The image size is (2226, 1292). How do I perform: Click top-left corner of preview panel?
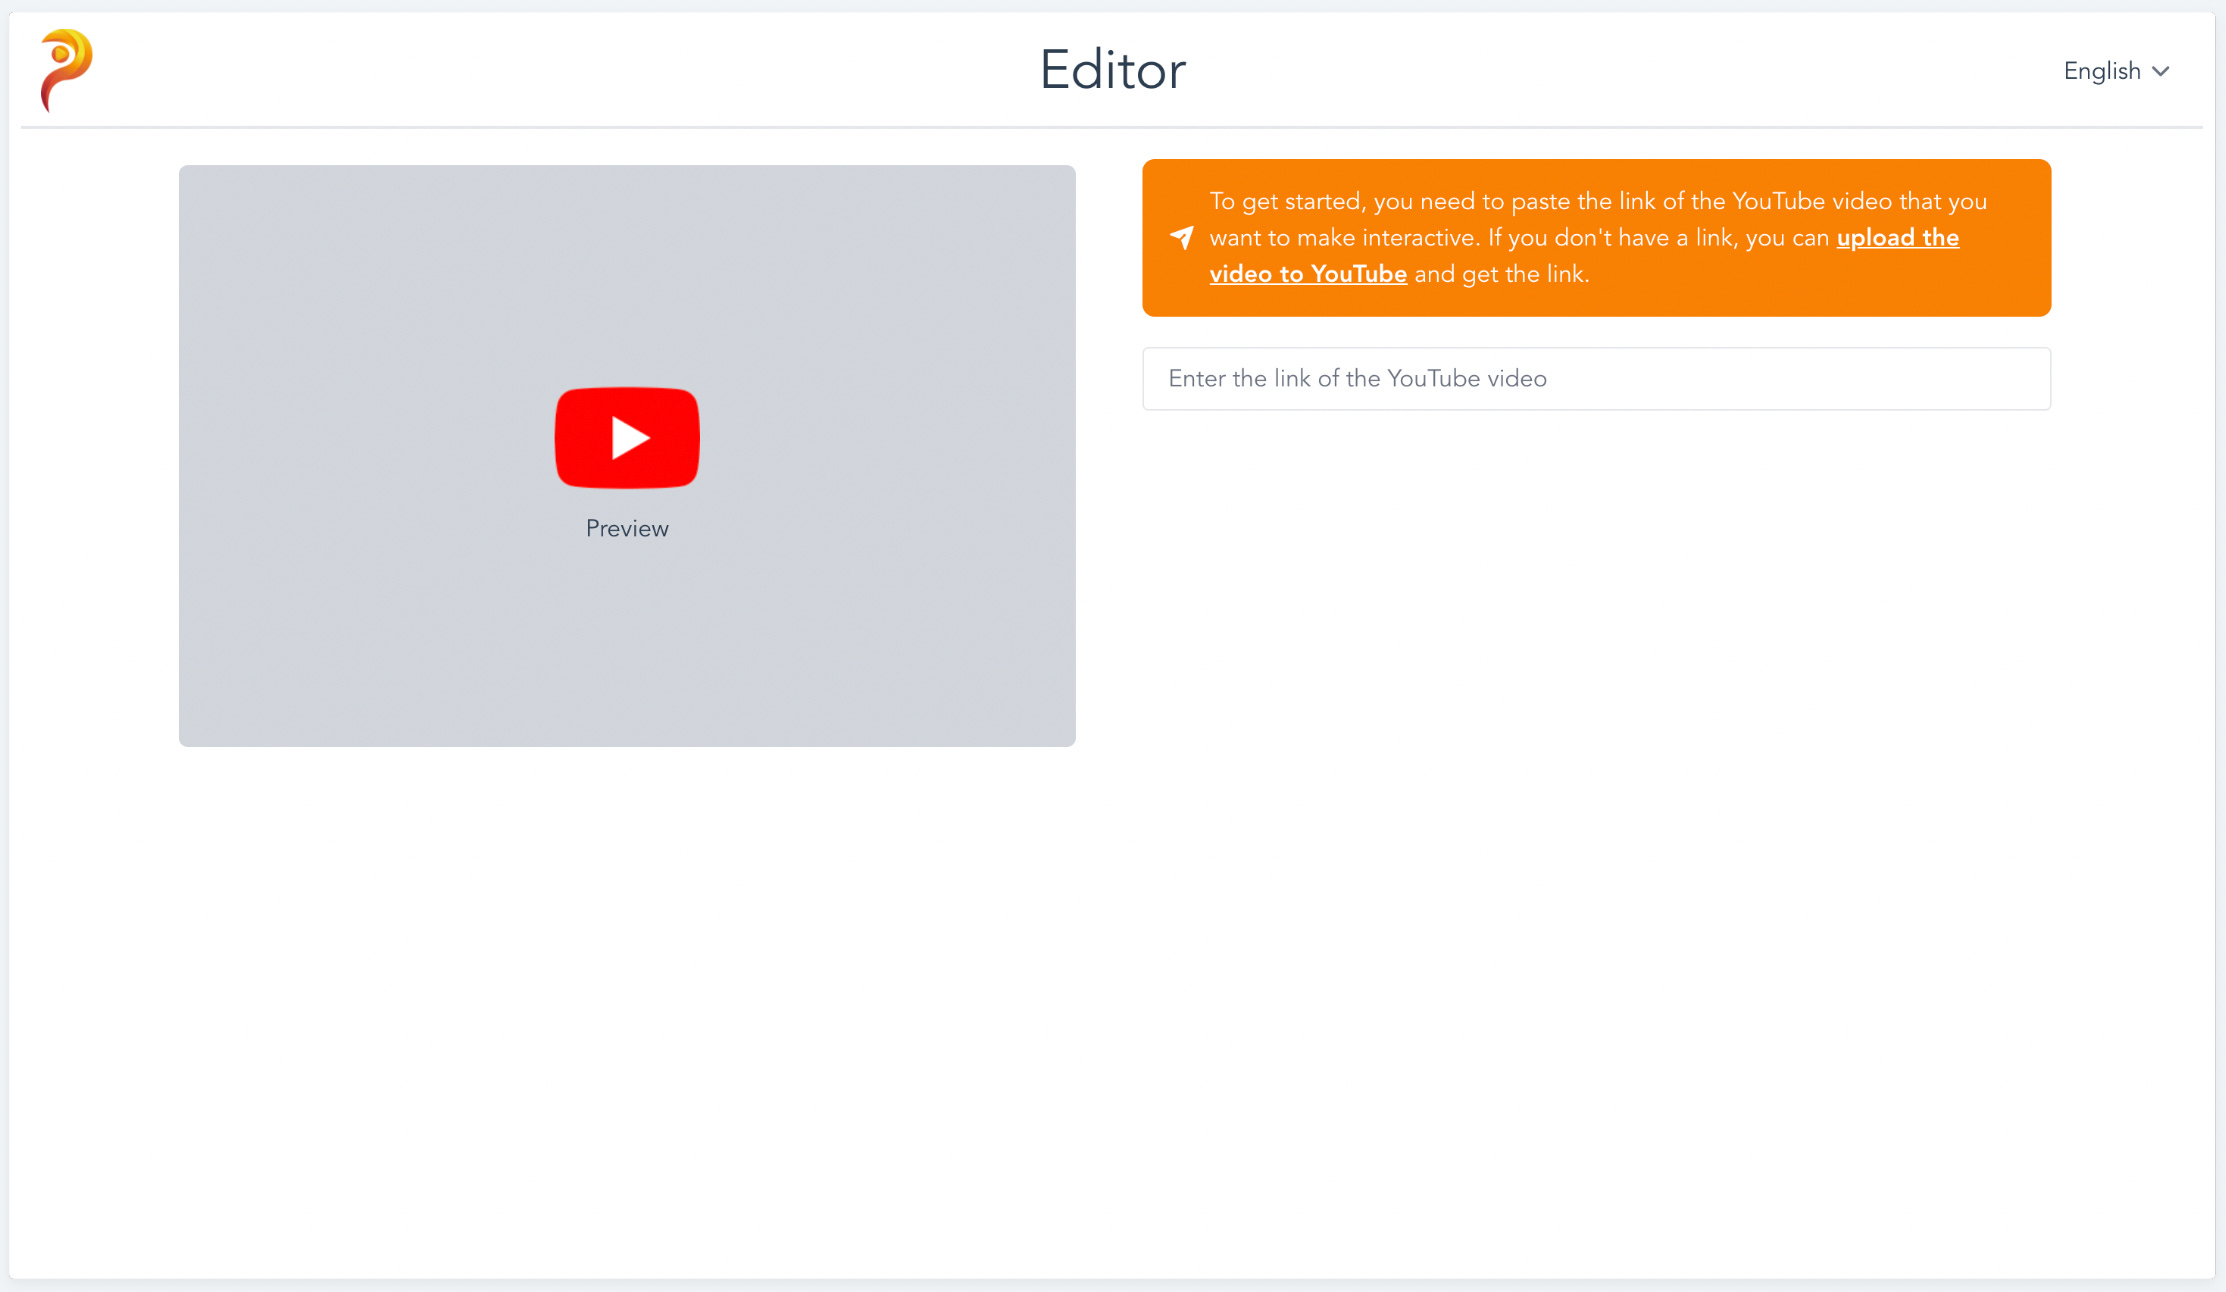point(195,181)
